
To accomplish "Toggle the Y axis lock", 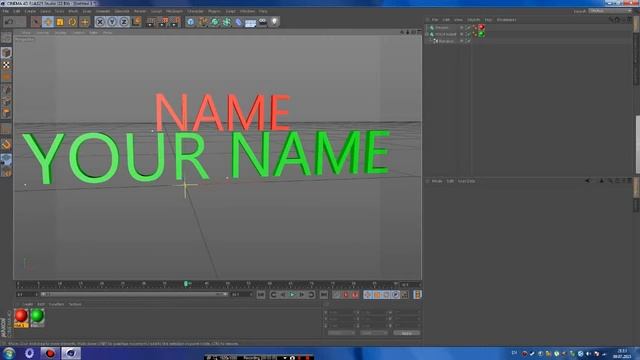I will coord(112,22).
